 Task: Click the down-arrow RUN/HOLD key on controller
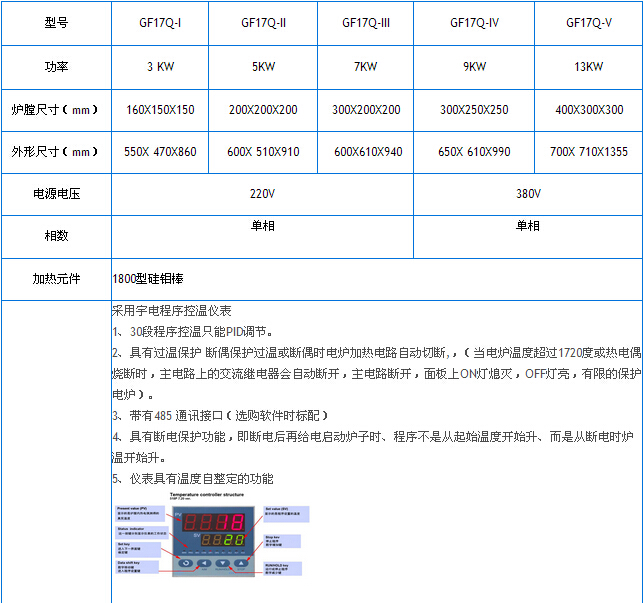(223, 563)
